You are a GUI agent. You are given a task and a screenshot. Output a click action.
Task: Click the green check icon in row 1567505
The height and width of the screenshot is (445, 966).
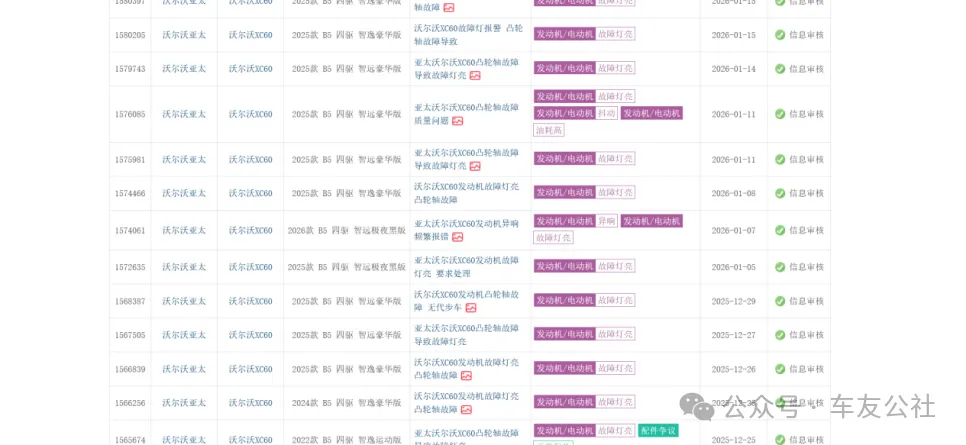coord(780,335)
